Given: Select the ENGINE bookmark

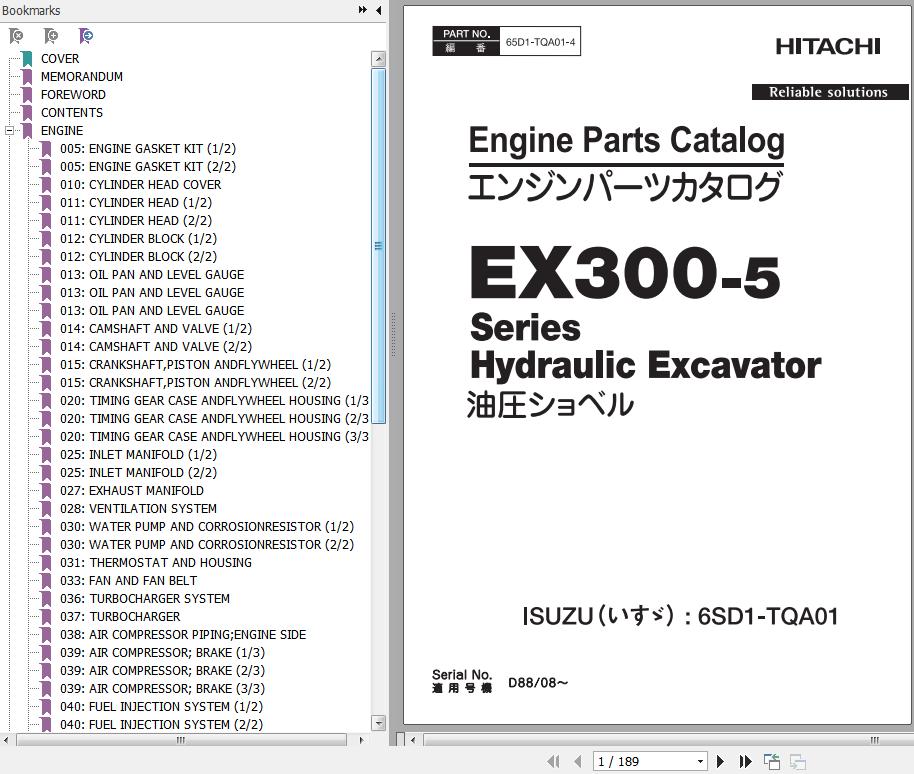Looking at the screenshot, I should [62, 131].
